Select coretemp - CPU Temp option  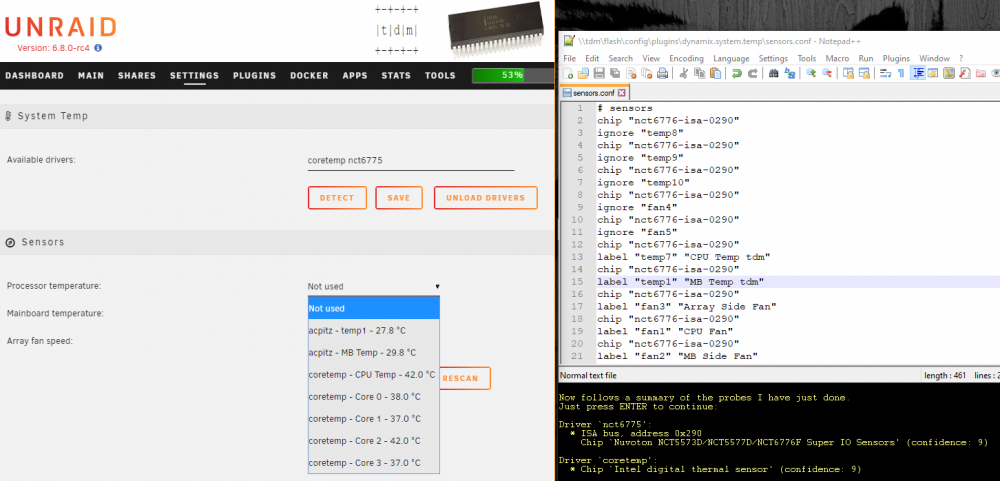(x=372, y=374)
